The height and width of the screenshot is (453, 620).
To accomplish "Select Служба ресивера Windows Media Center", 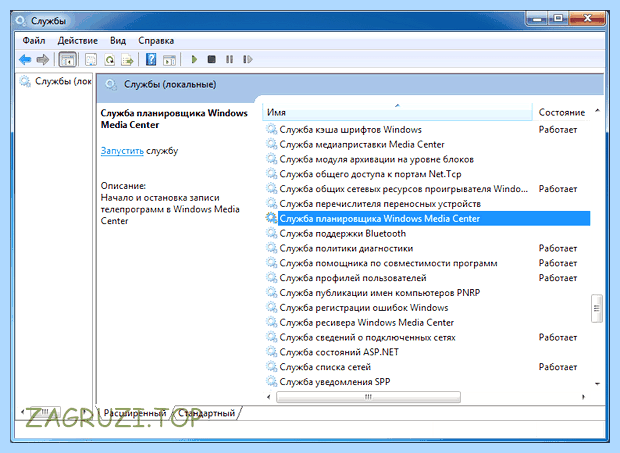I will [x=367, y=323].
